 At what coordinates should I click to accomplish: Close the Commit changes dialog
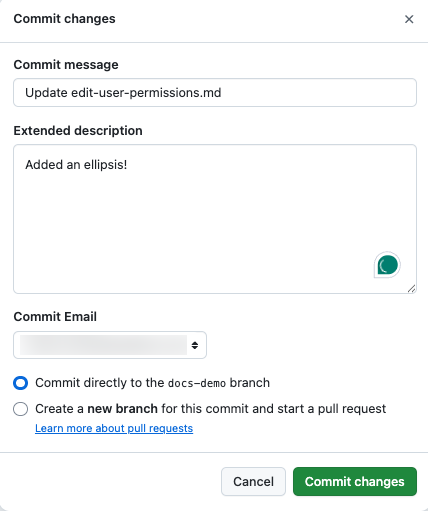(x=409, y=19)
